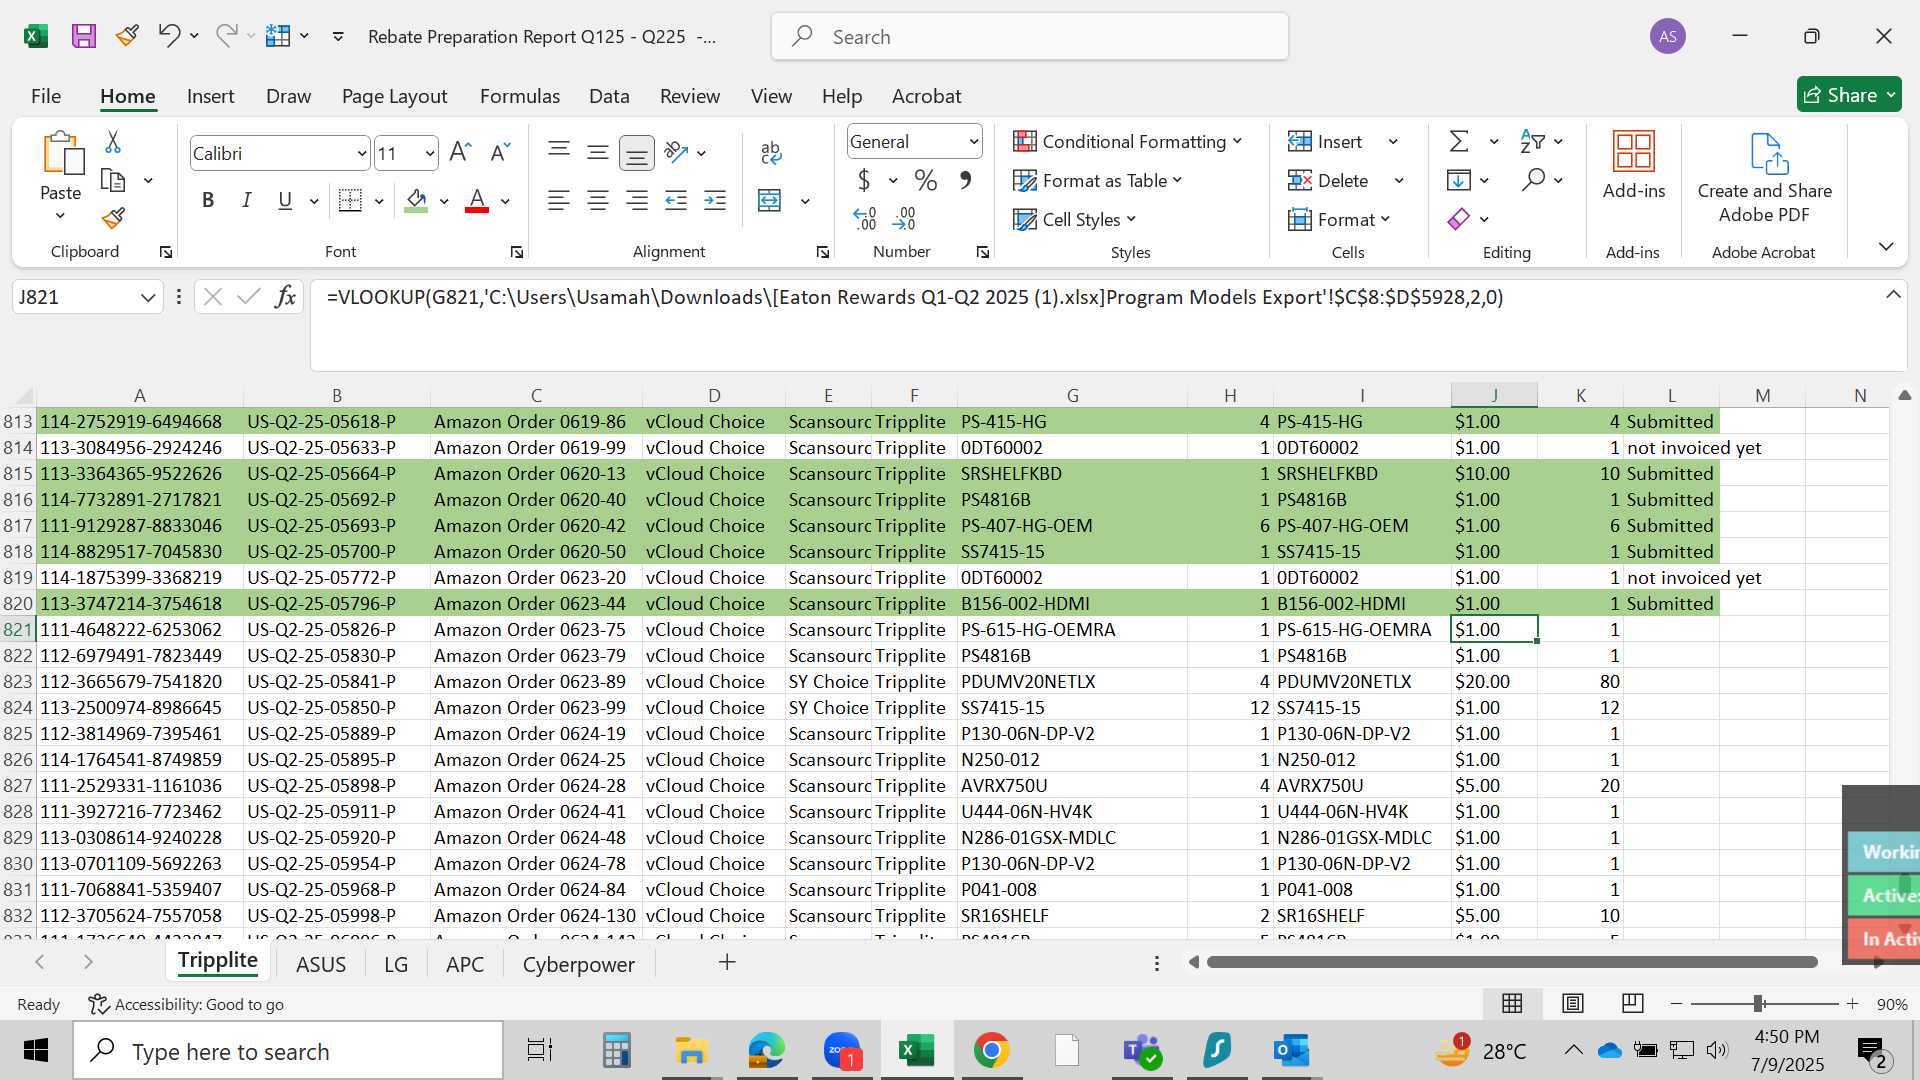
Task: Toggle Center horizontal alignment
Action: click(598, 201)
